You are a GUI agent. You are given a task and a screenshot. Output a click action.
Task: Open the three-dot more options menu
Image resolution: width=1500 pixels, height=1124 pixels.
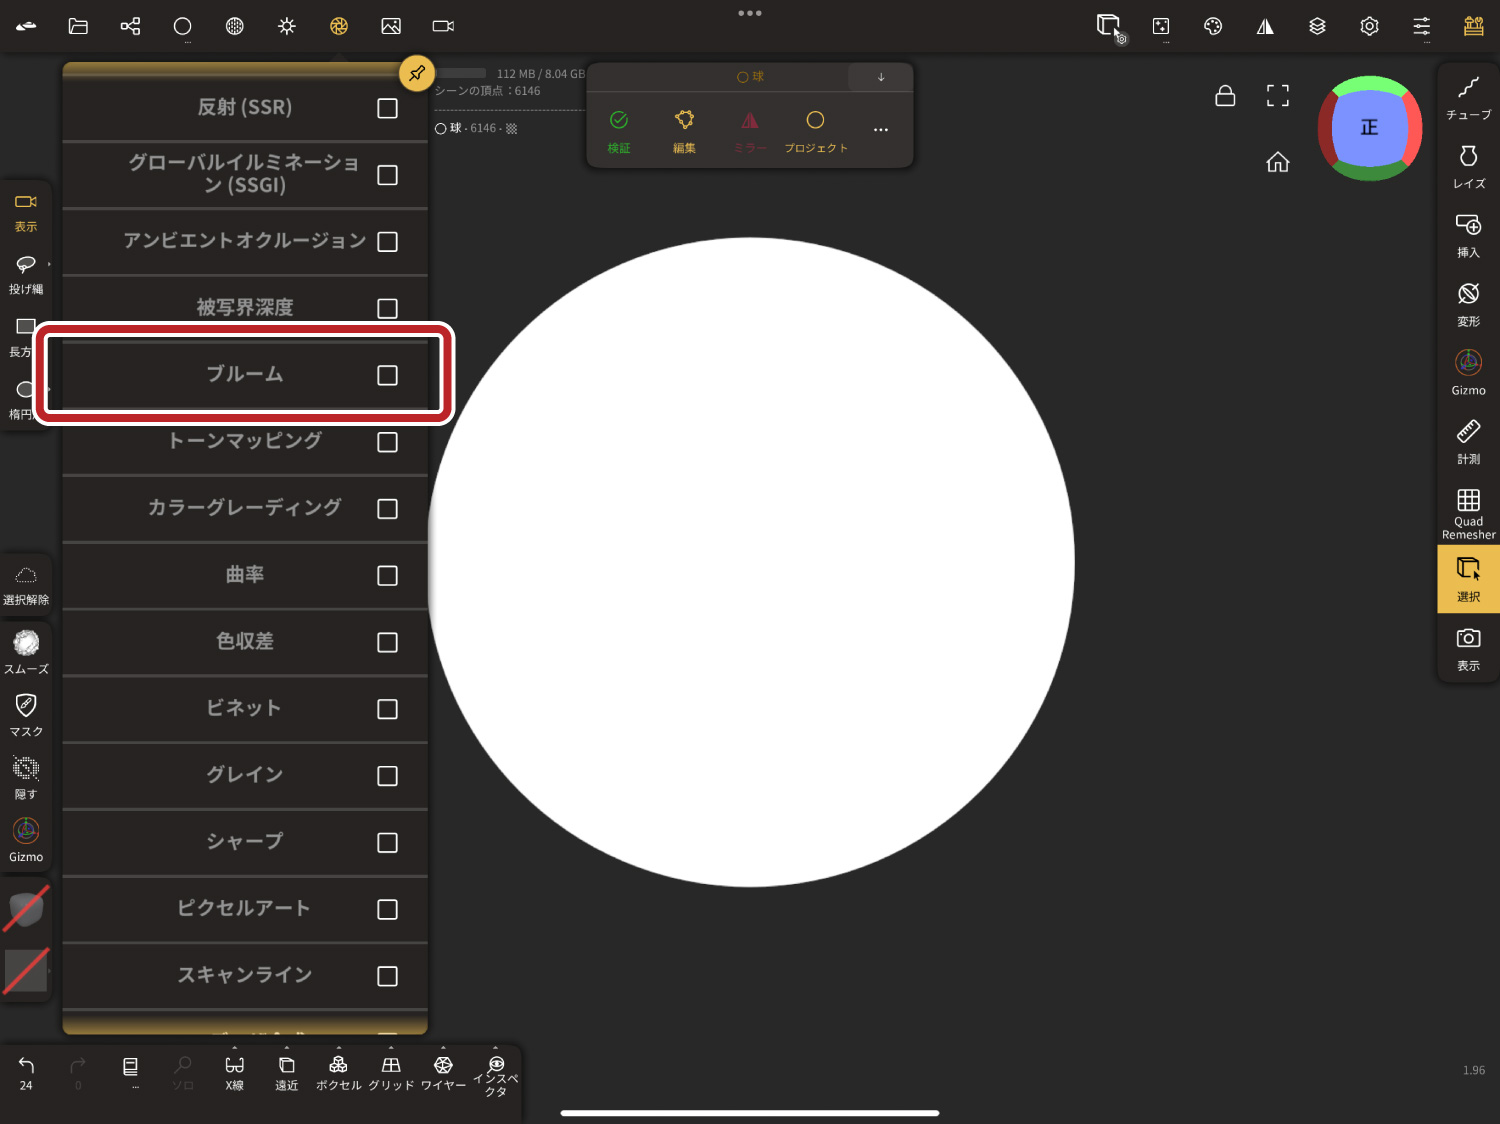coord(880,130)
